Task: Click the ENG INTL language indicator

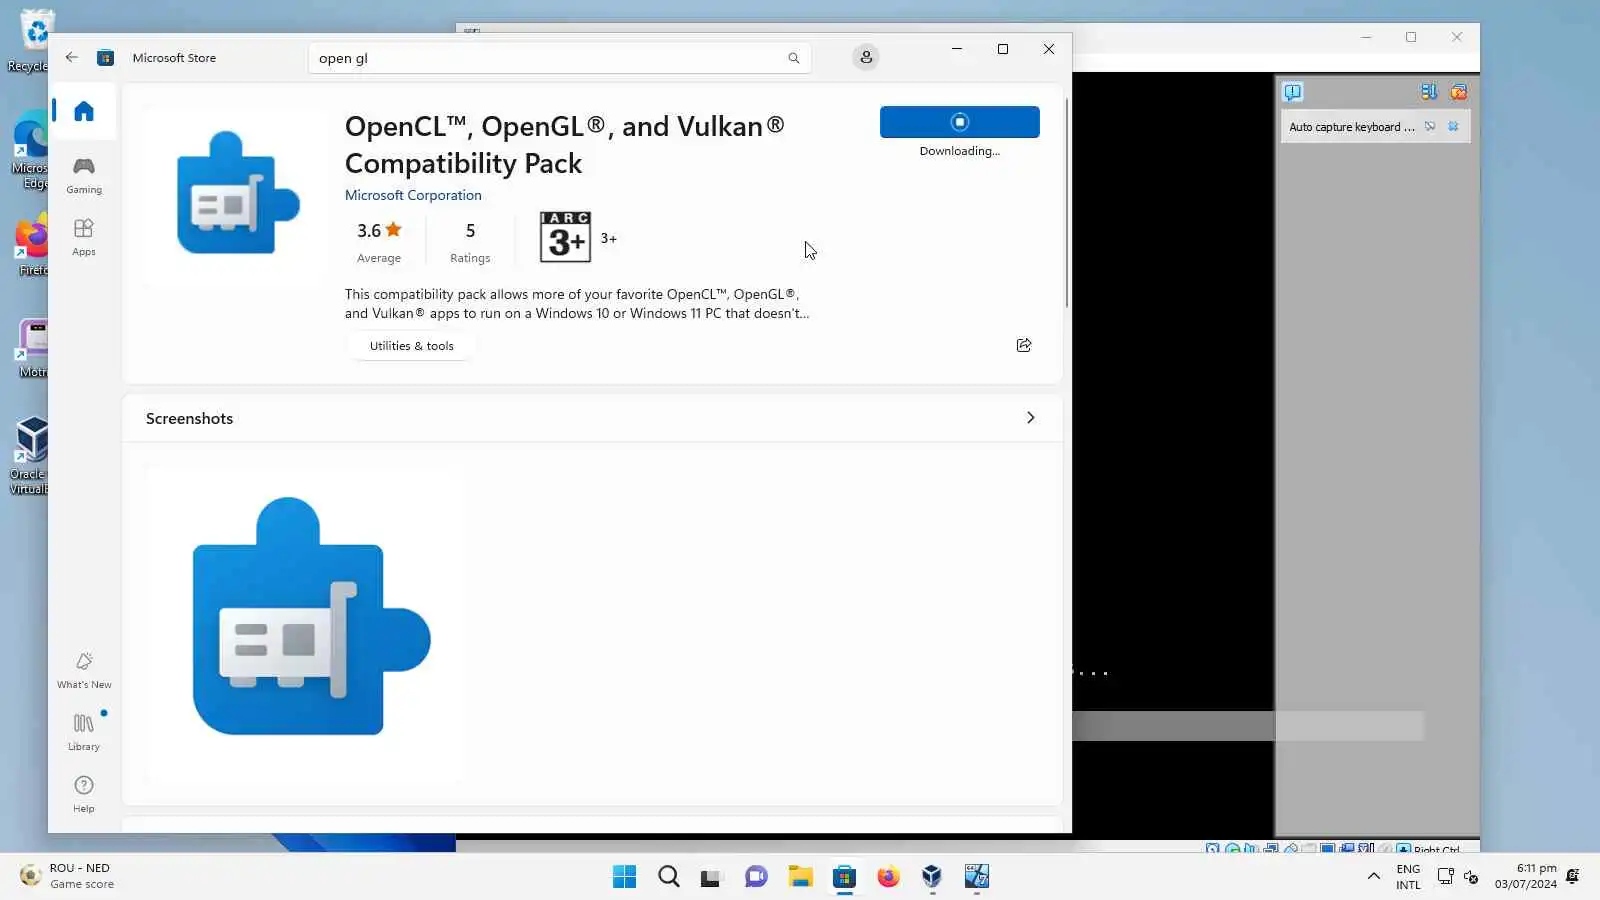Action: tap(1408, 876)
